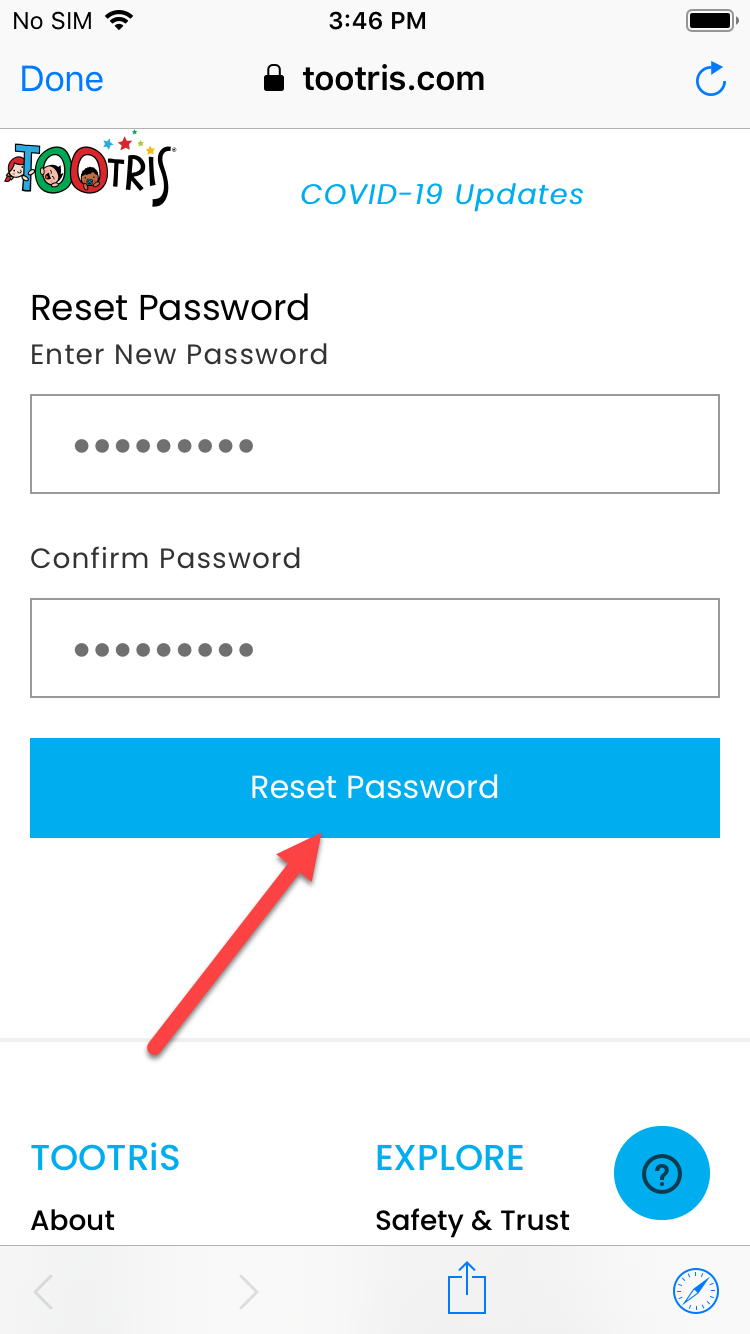Tap the reload page icon
Screen dimensions: 750x1334
(x=710, y=80)
